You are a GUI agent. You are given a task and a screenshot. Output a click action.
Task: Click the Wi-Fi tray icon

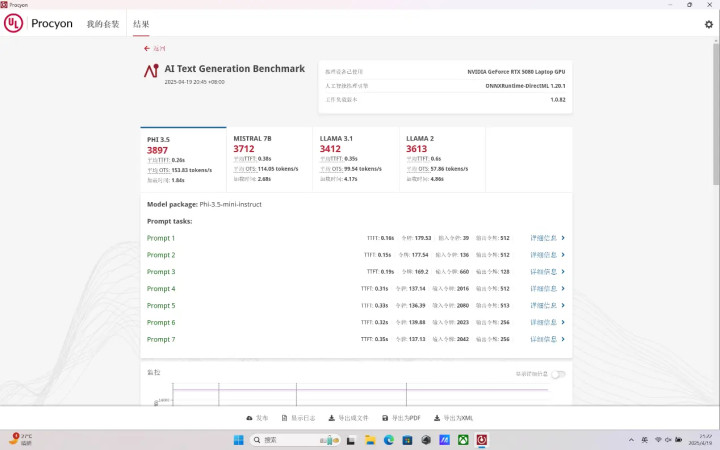658,440
